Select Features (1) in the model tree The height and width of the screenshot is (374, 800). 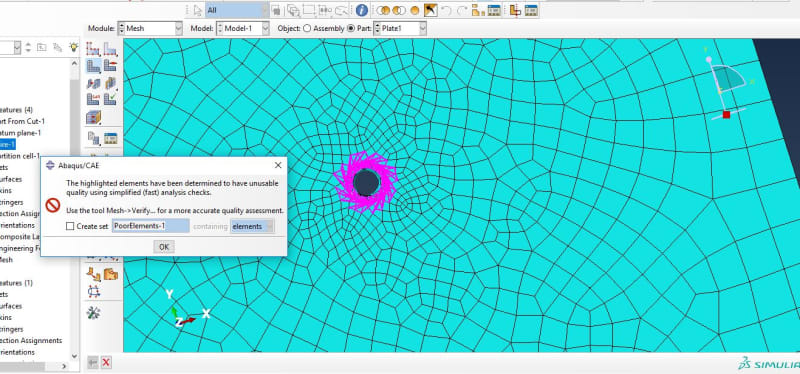click(x=16, y=283)
